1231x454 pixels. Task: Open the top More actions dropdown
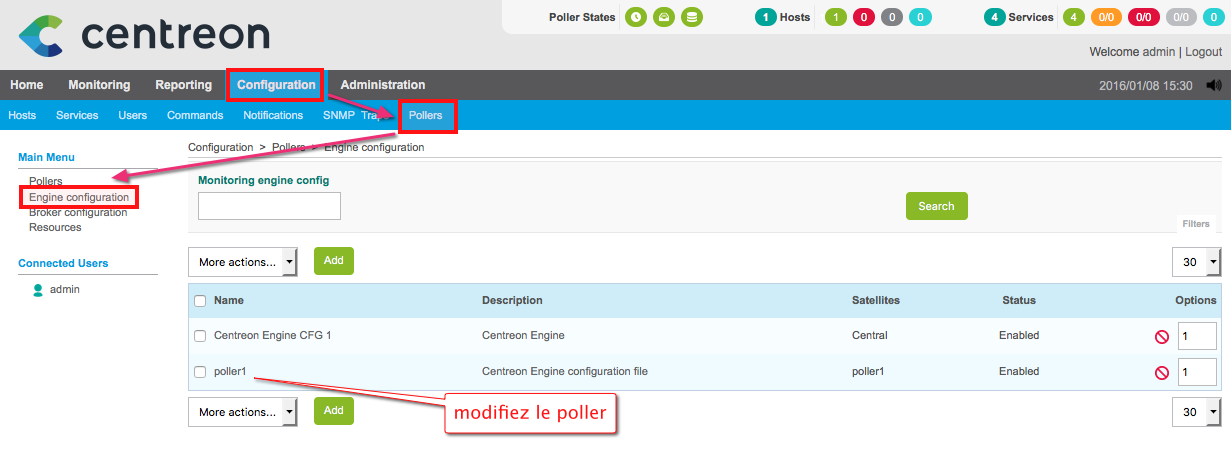pos(243,262)
